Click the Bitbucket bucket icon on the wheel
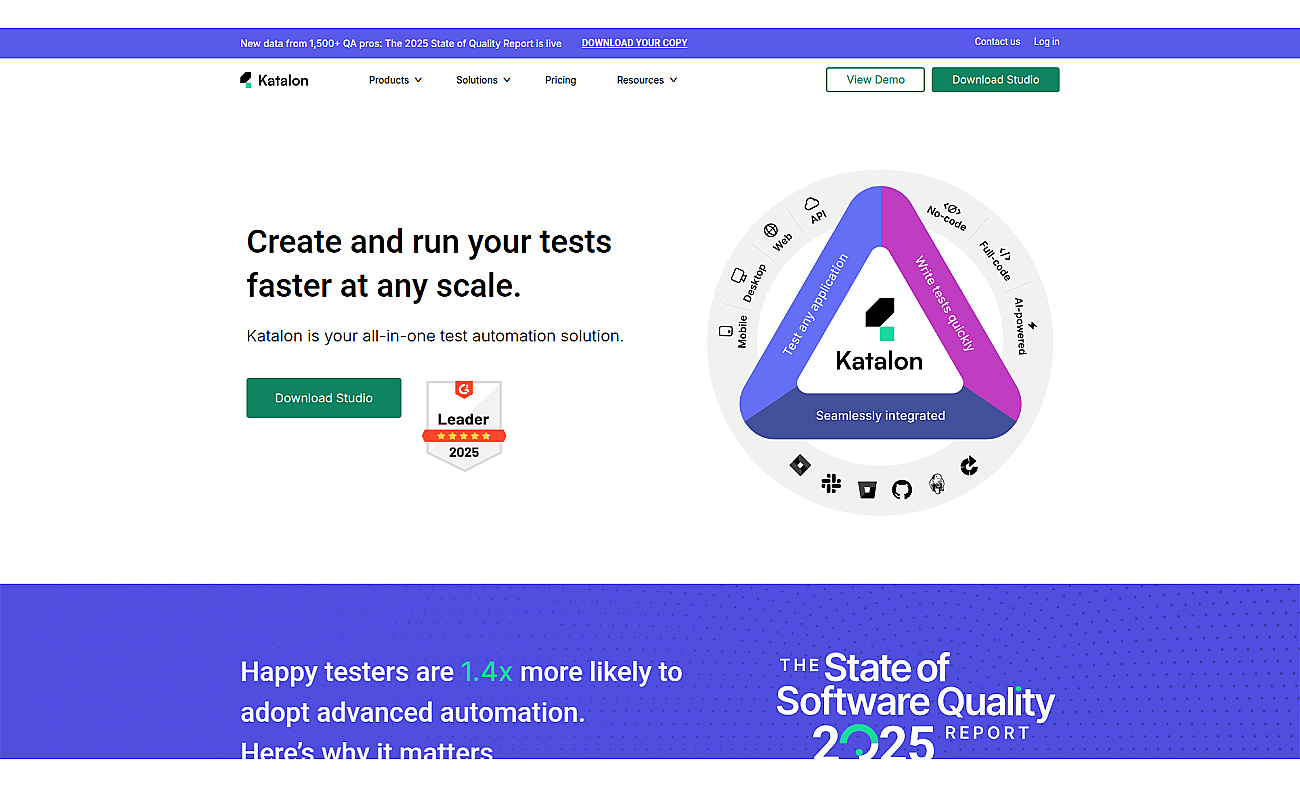1300x788 pixels. 866,489
